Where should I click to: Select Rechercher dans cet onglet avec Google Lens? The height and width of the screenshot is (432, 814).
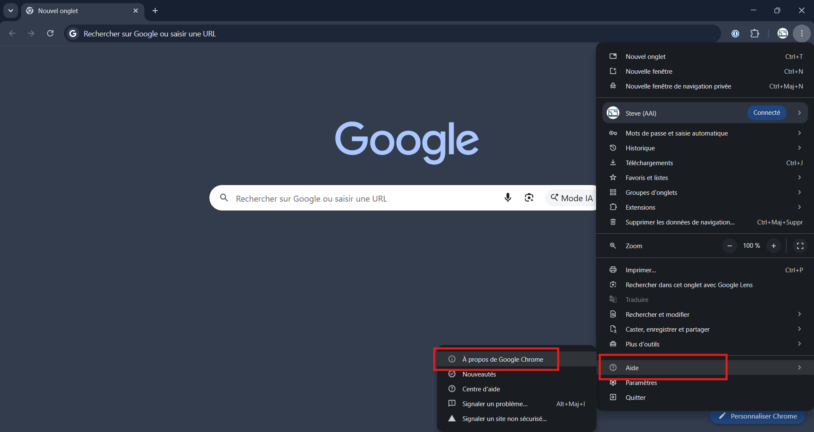(704, 285)
